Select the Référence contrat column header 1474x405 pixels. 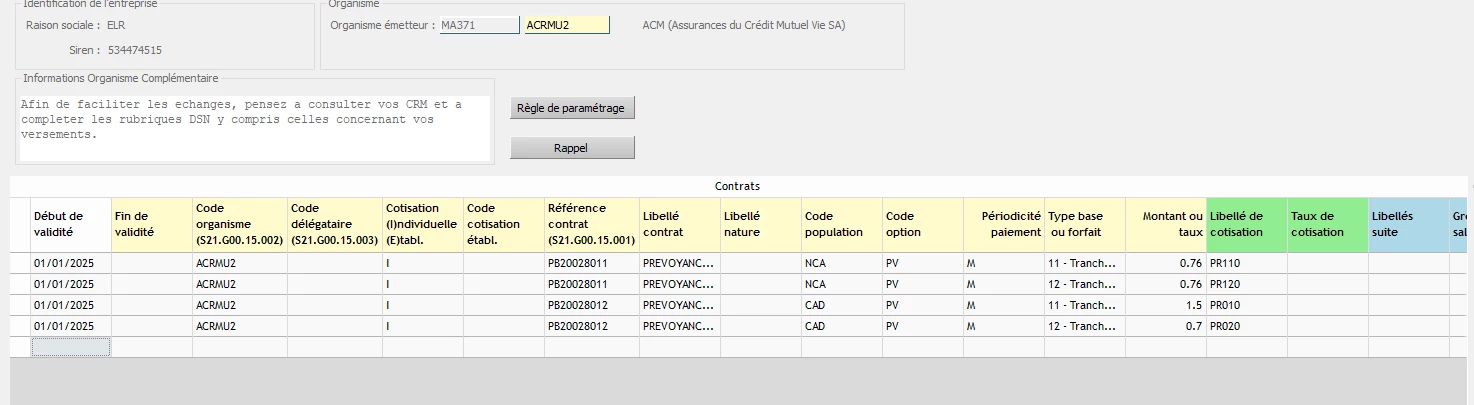592,224
